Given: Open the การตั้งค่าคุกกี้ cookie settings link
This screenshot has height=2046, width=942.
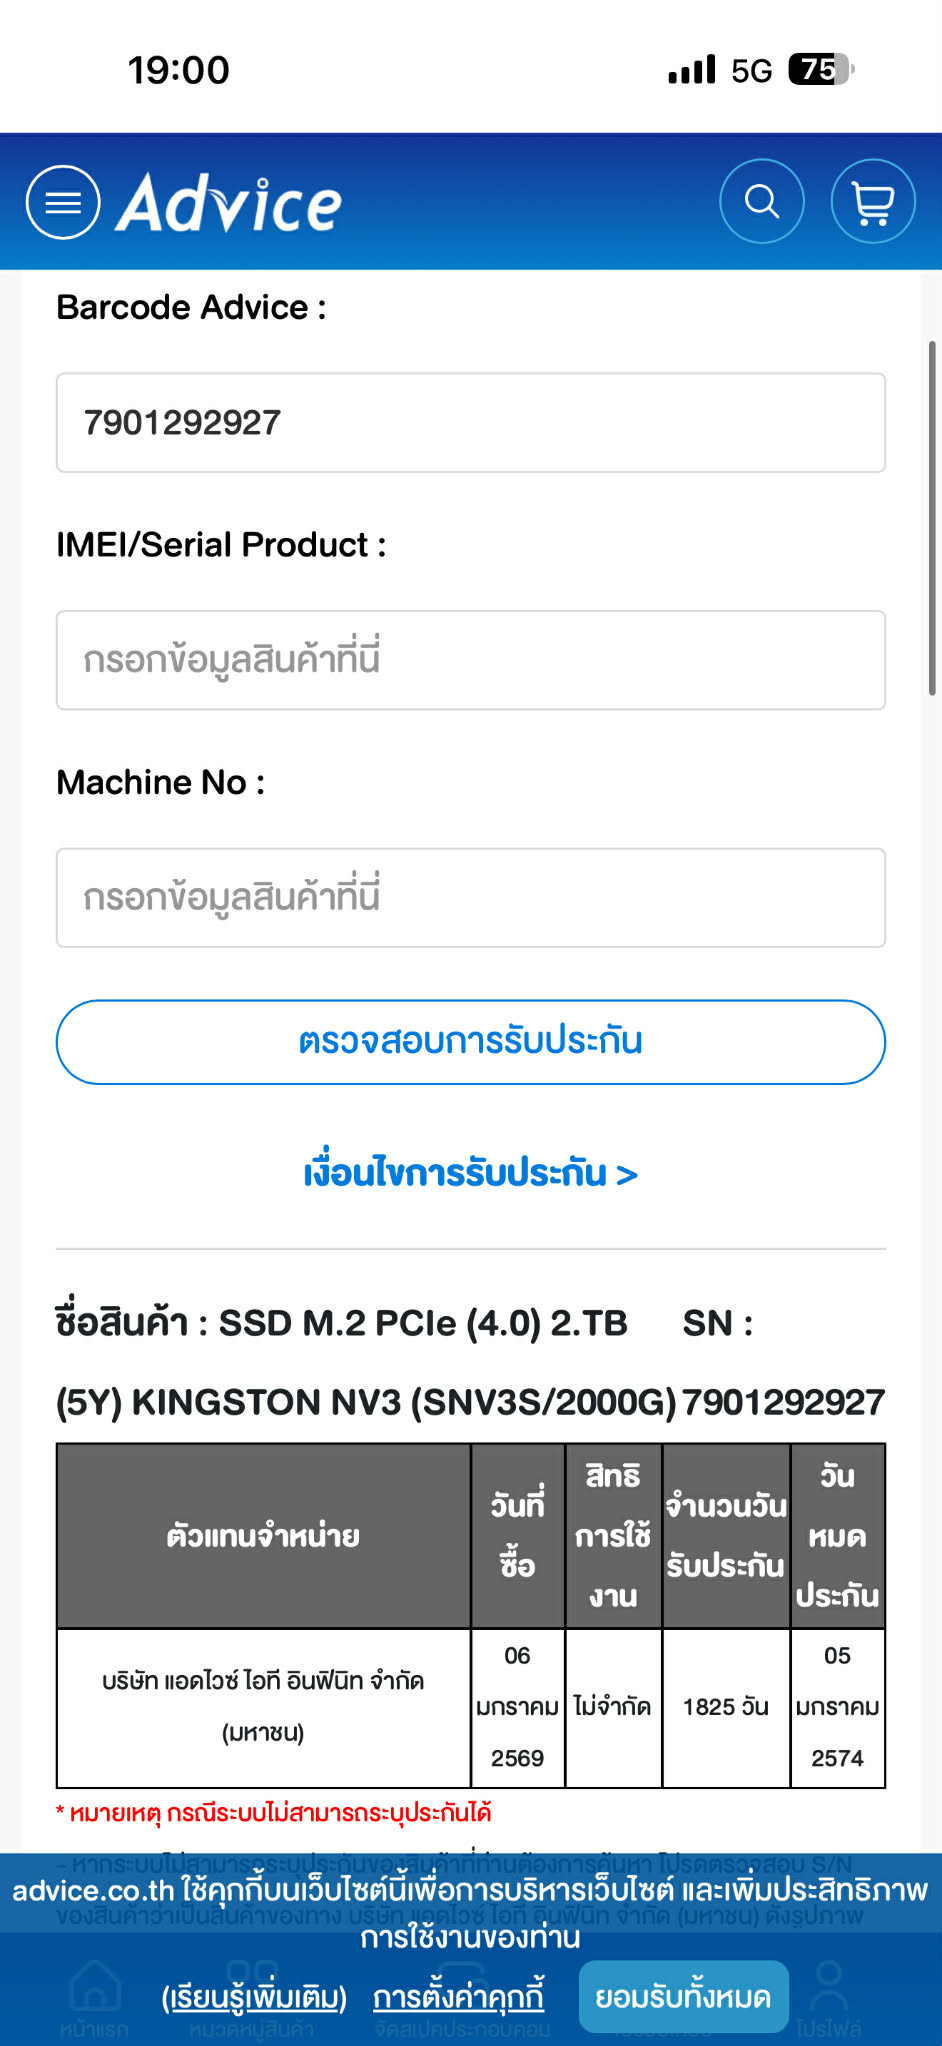Looking at the screenshot, I should (x=459, y=1997).
